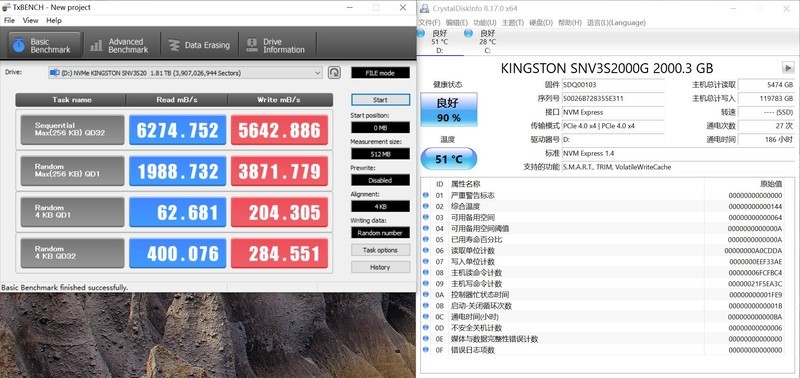
Task: Select the D: drive health orb at 51 °C
Action: [421, 33]
